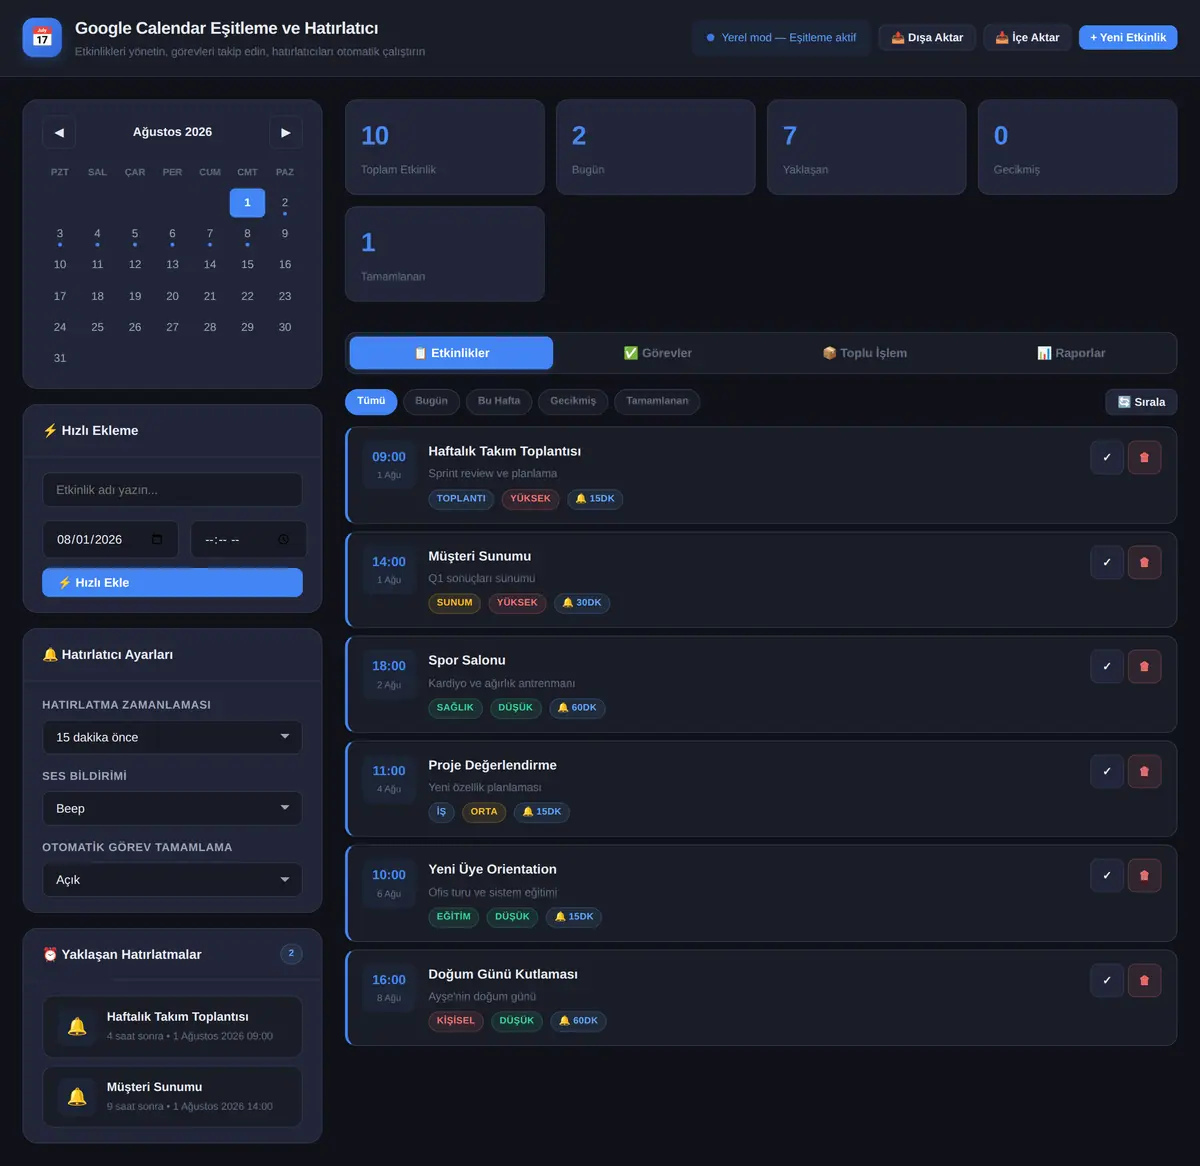1200x1166 pixels.
Task: Select August 8 in calendar
Action: click(247, 234)
